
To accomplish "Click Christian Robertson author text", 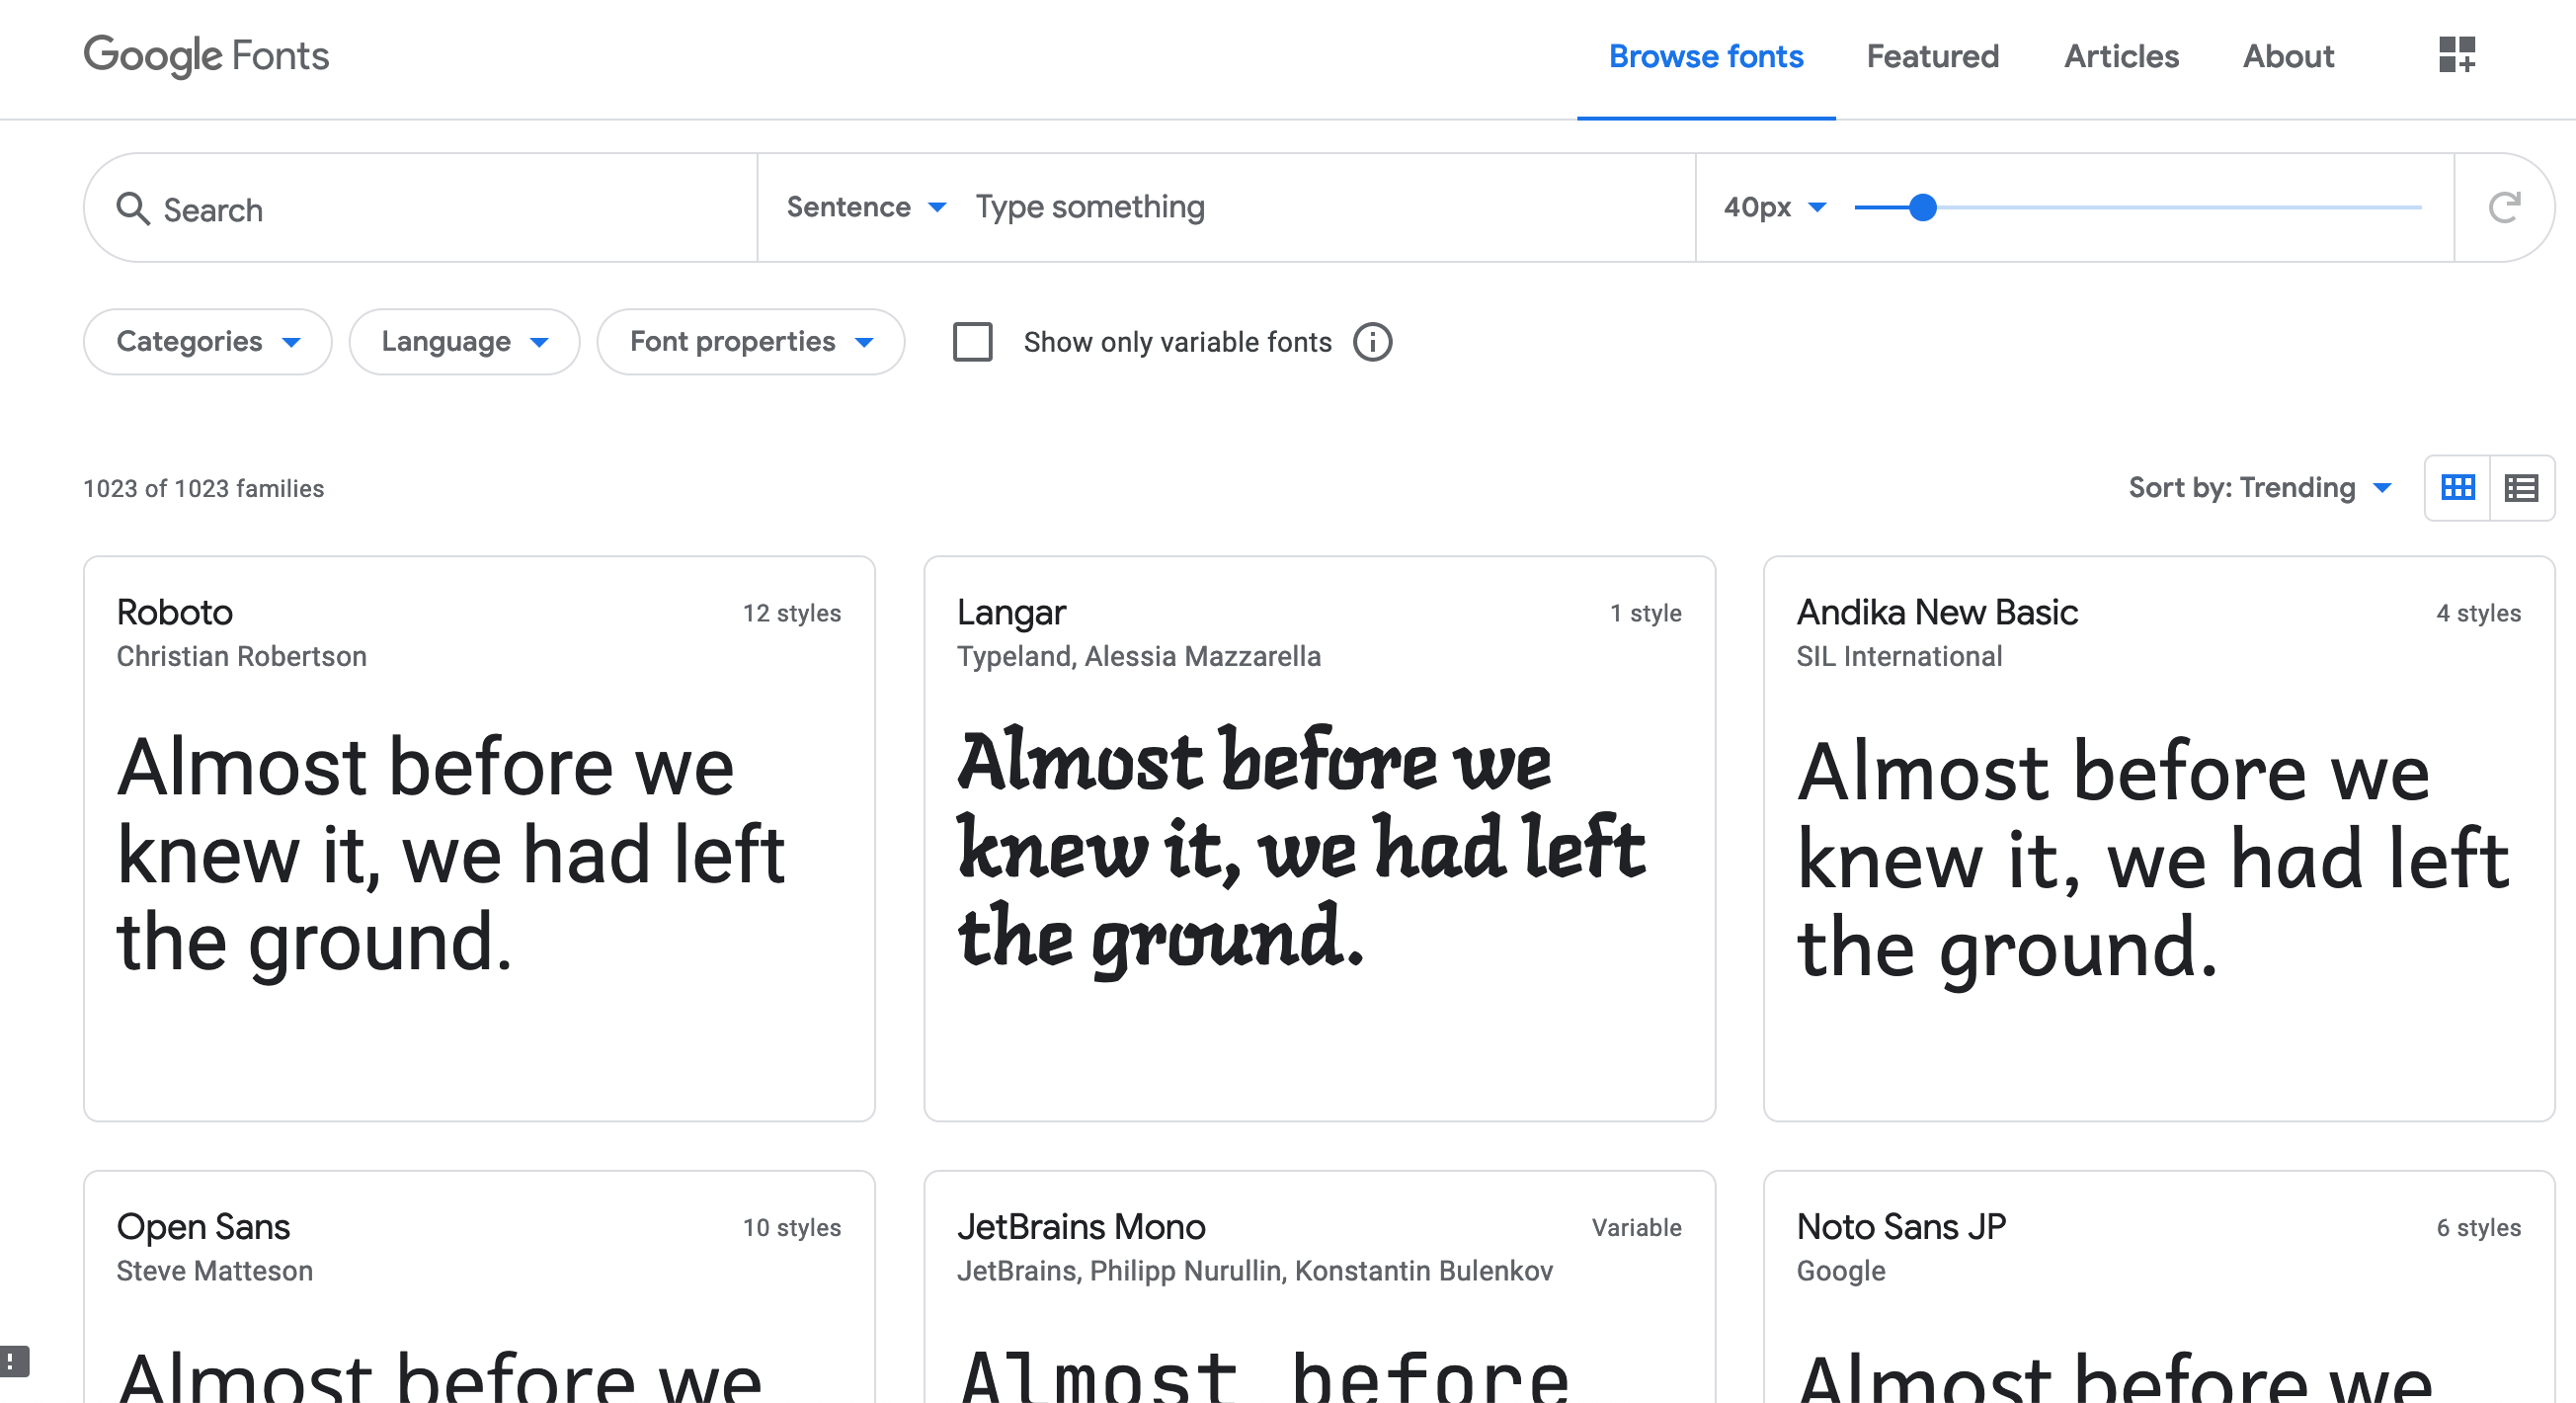I will tap(242, 656).
